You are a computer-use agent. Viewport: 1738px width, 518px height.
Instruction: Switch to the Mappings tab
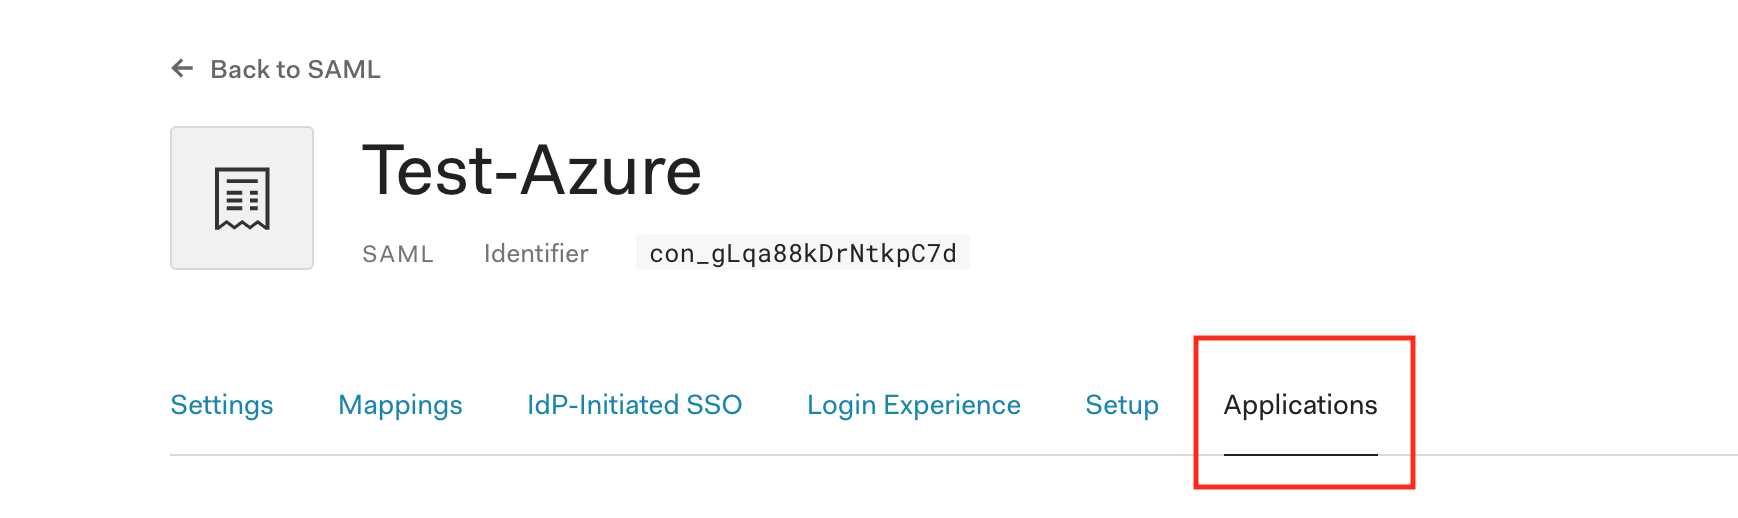[400, 405]
